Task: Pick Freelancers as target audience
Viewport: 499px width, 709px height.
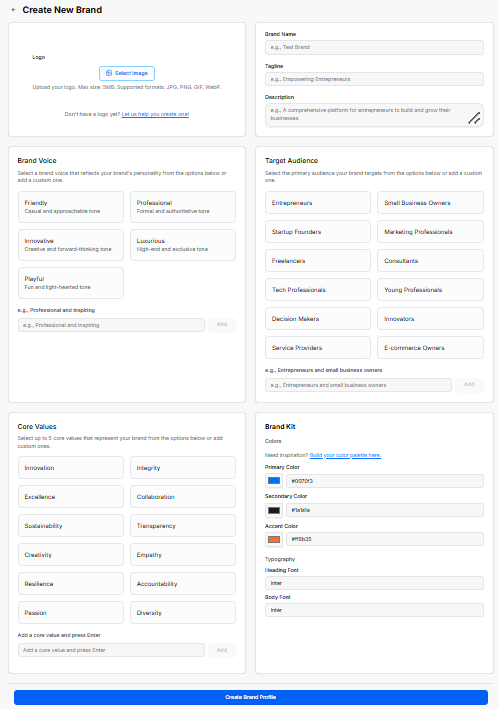Action: coord(318,261)
